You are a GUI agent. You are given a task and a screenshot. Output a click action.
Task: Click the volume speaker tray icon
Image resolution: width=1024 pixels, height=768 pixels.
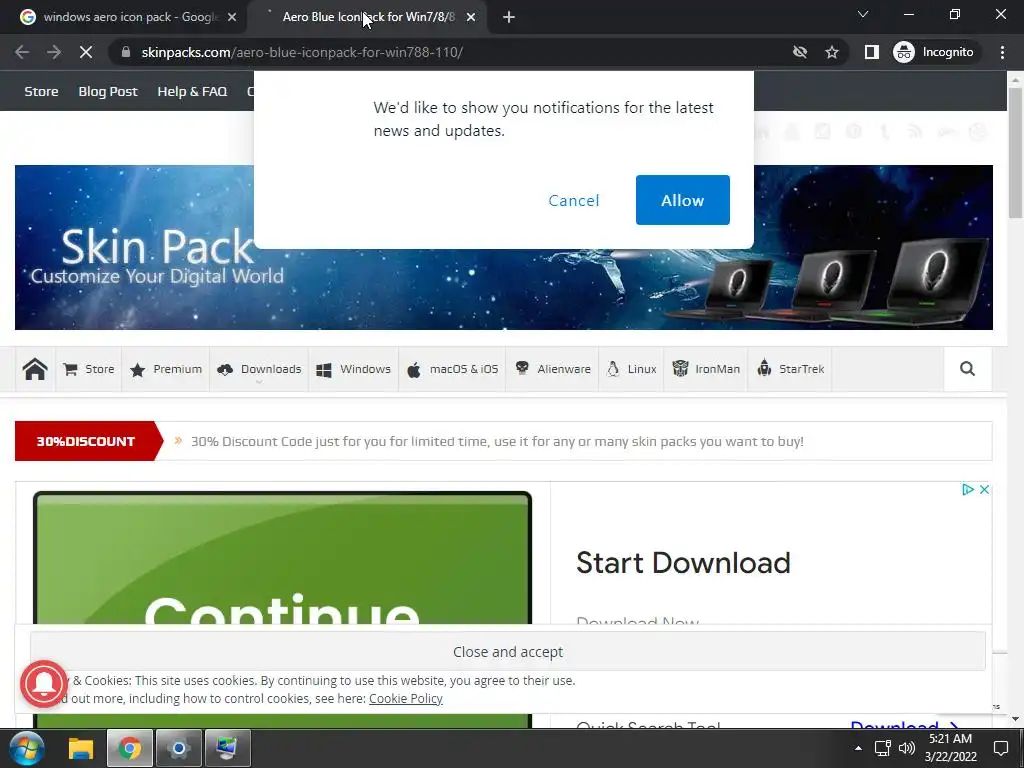(x=906, y=748)
